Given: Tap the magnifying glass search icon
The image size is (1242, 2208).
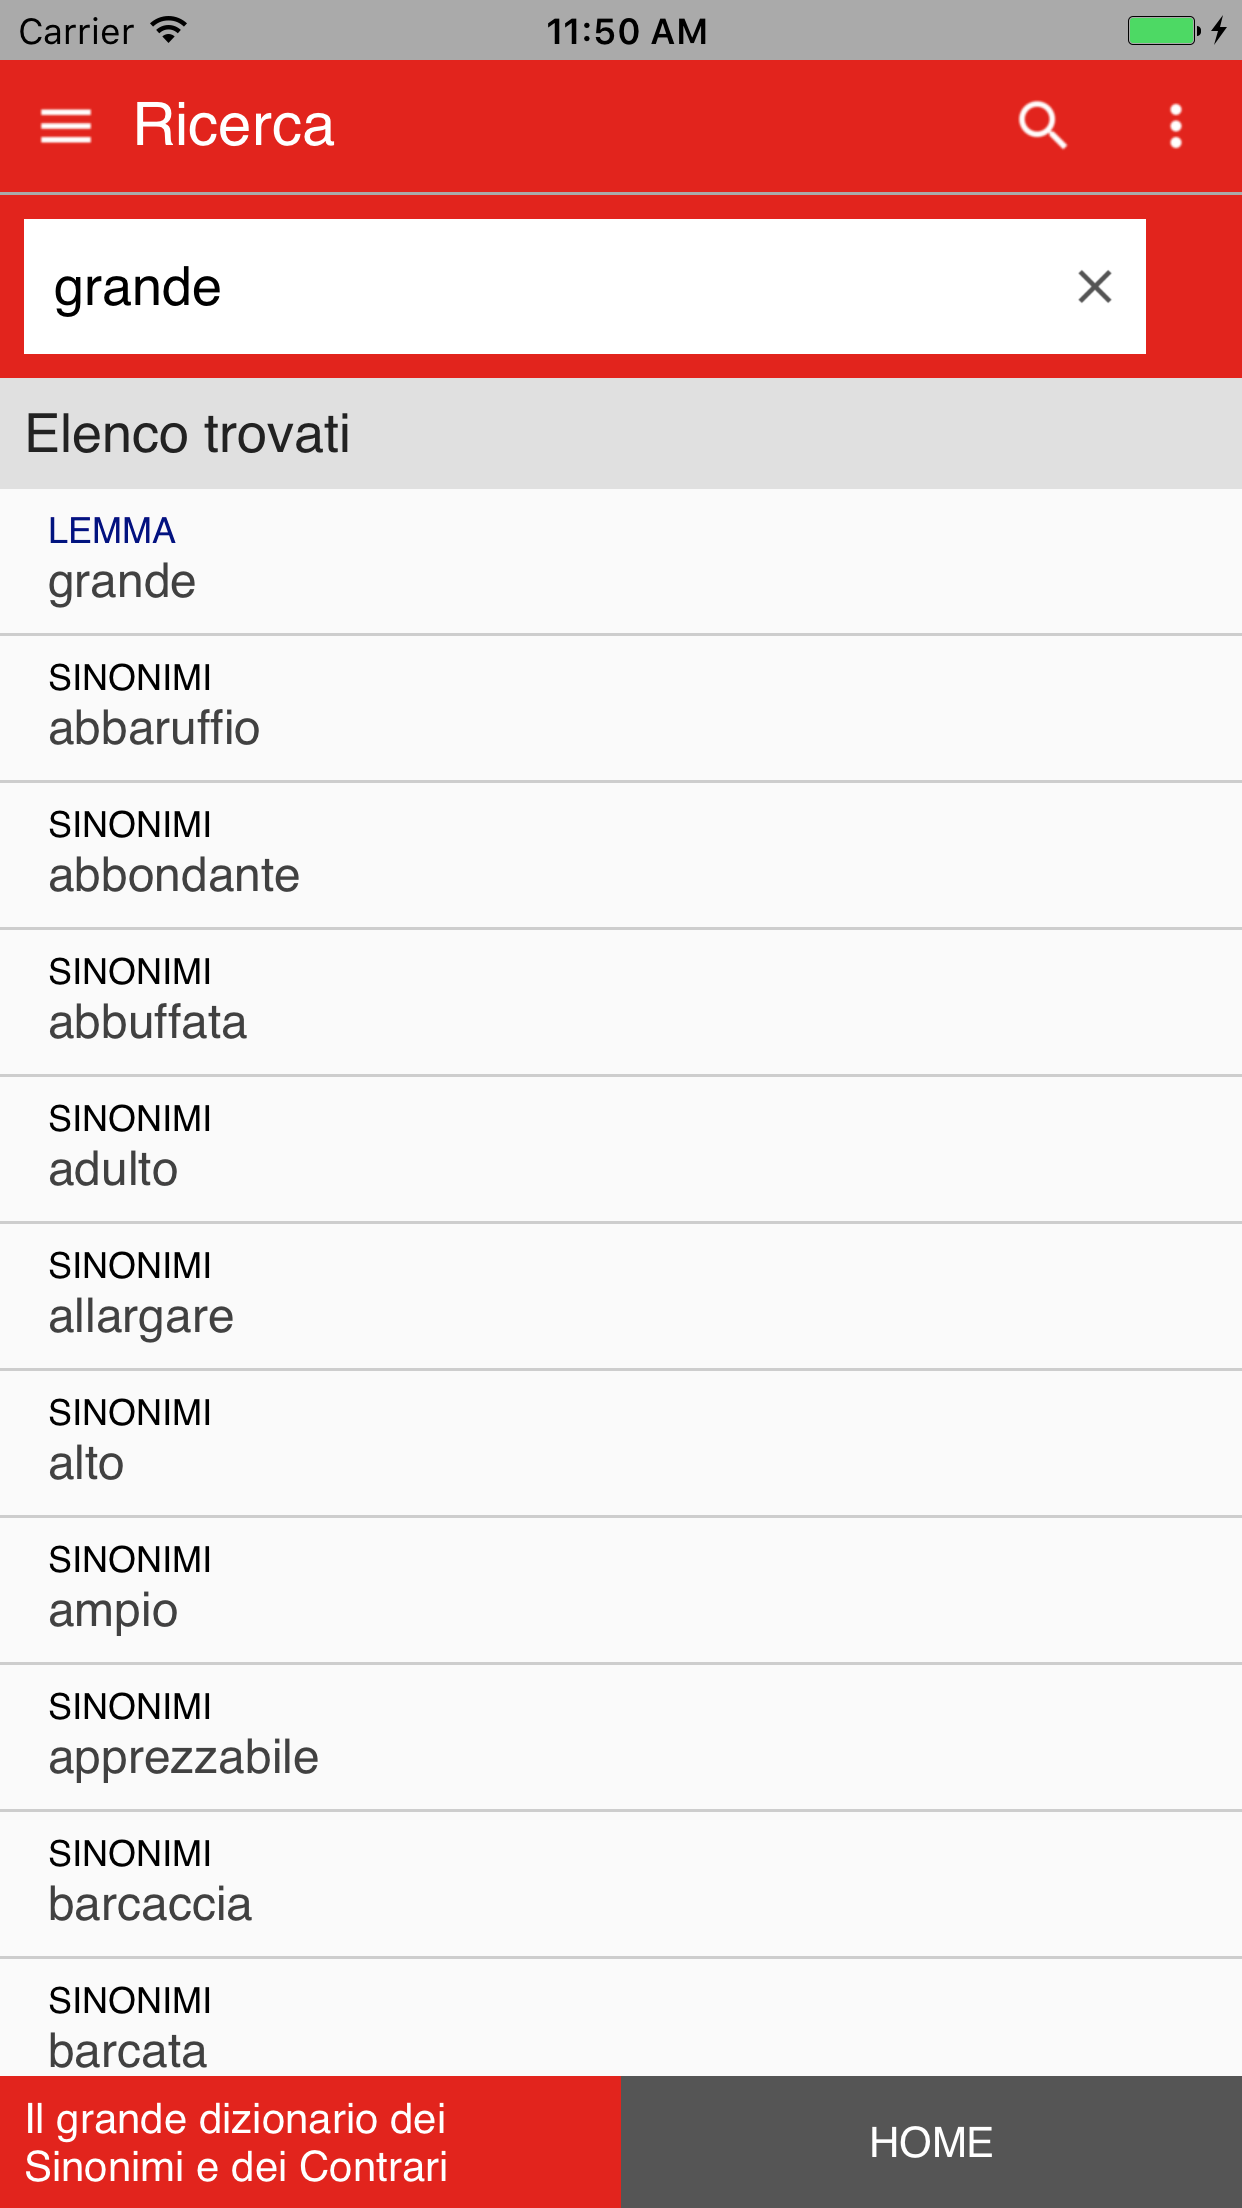Looking at the screenshot, I should (1042, 126).
